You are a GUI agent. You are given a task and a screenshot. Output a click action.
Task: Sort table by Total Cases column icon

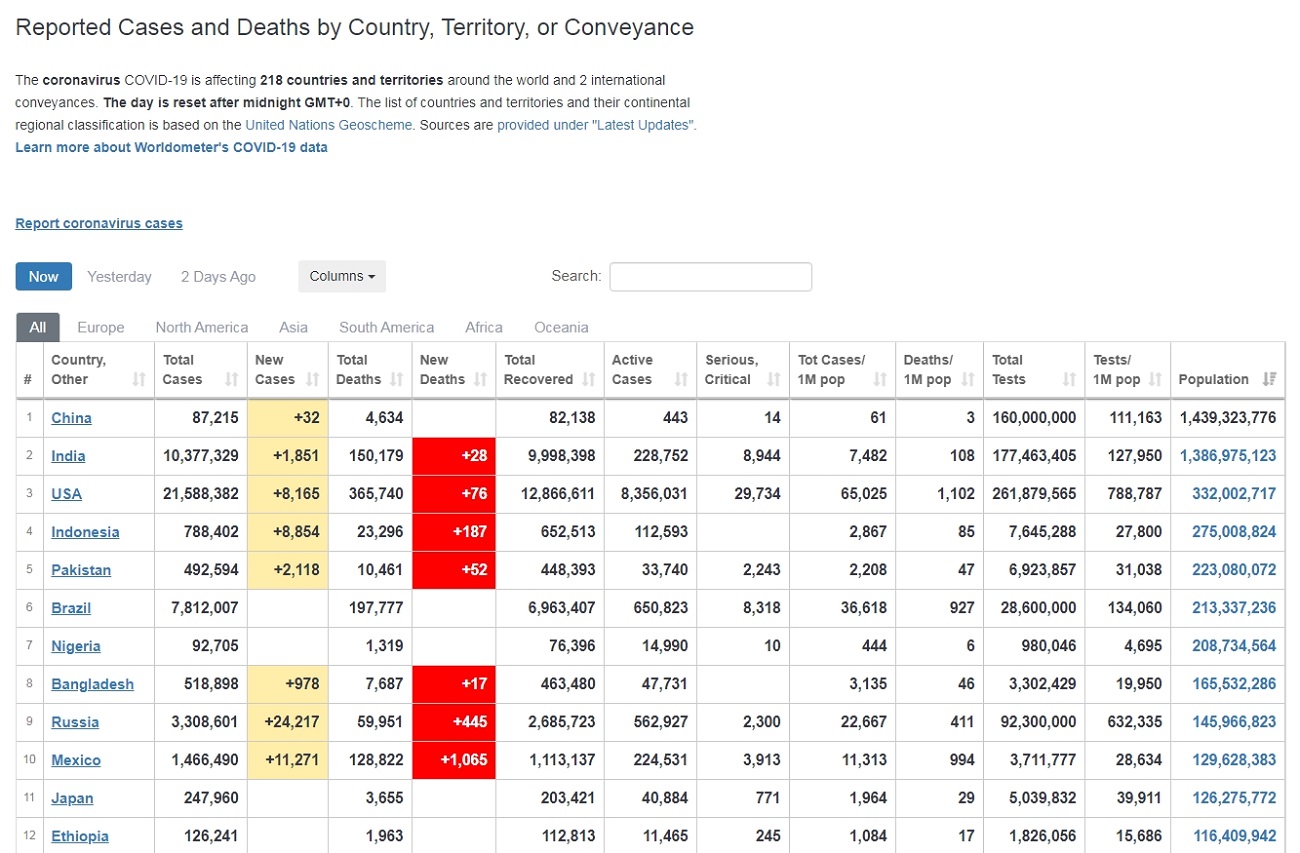[232, 380]
